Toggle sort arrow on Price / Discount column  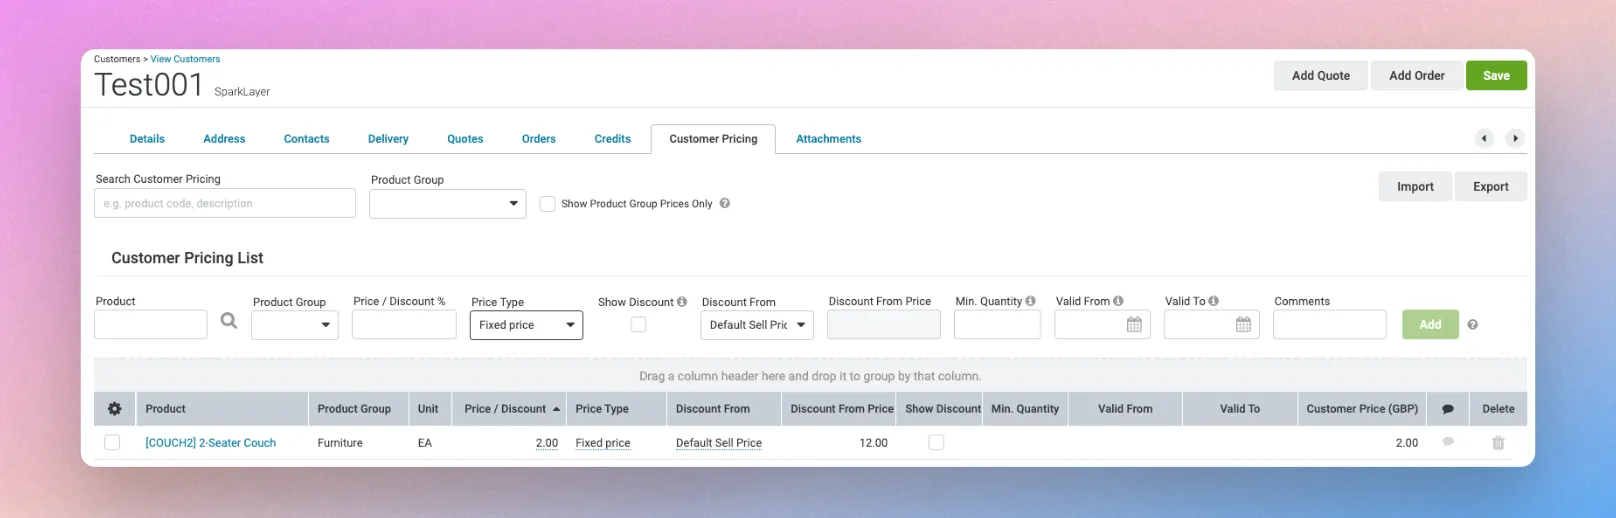pyautogui.click(x=556, y=409)
